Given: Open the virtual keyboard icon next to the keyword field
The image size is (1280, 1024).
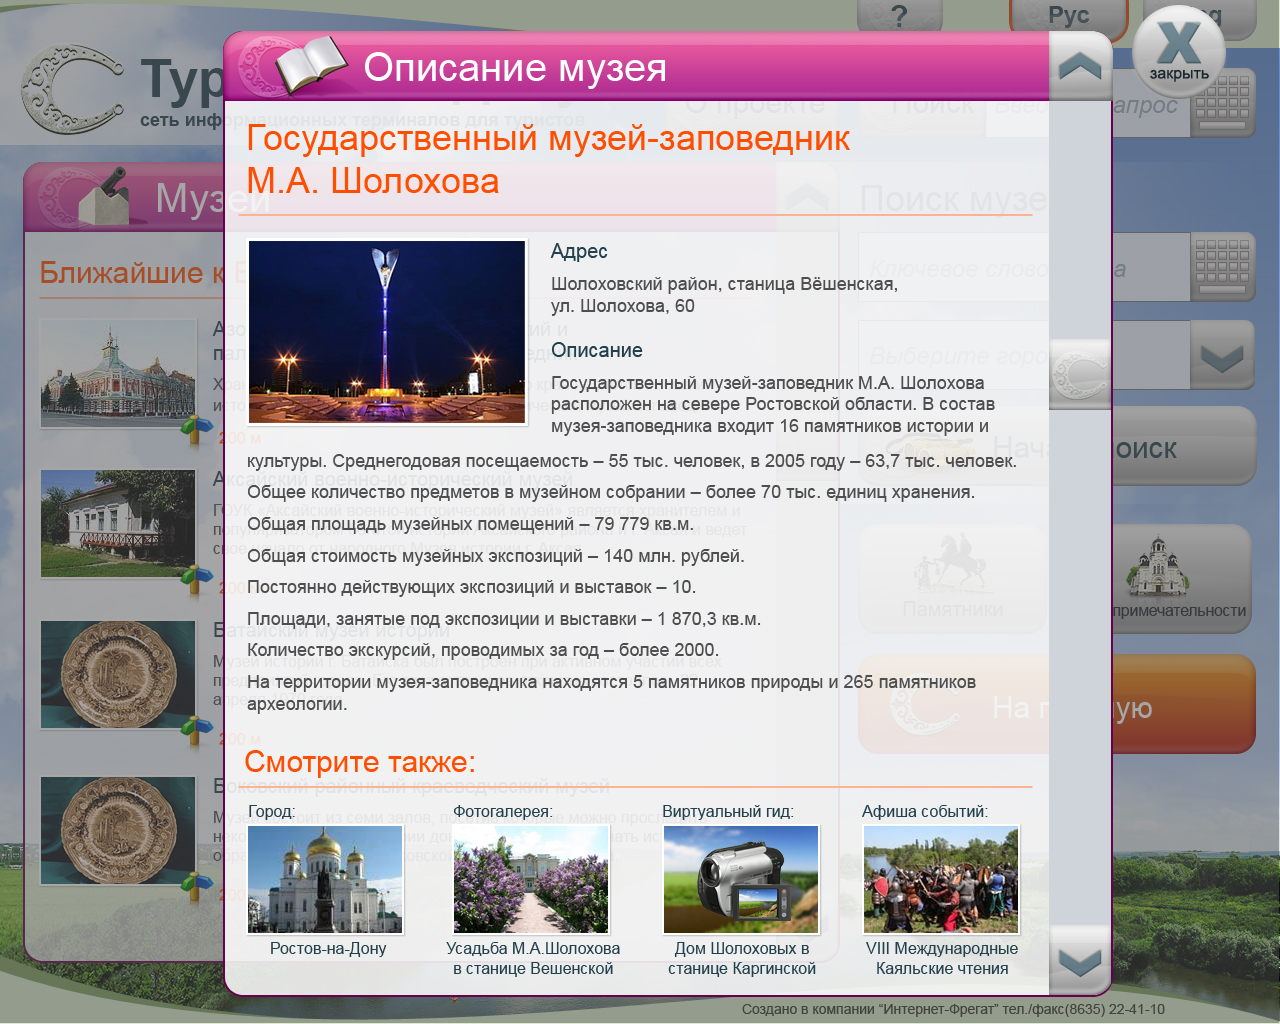Looking at the screenshot, I should tap(1222, 267).
